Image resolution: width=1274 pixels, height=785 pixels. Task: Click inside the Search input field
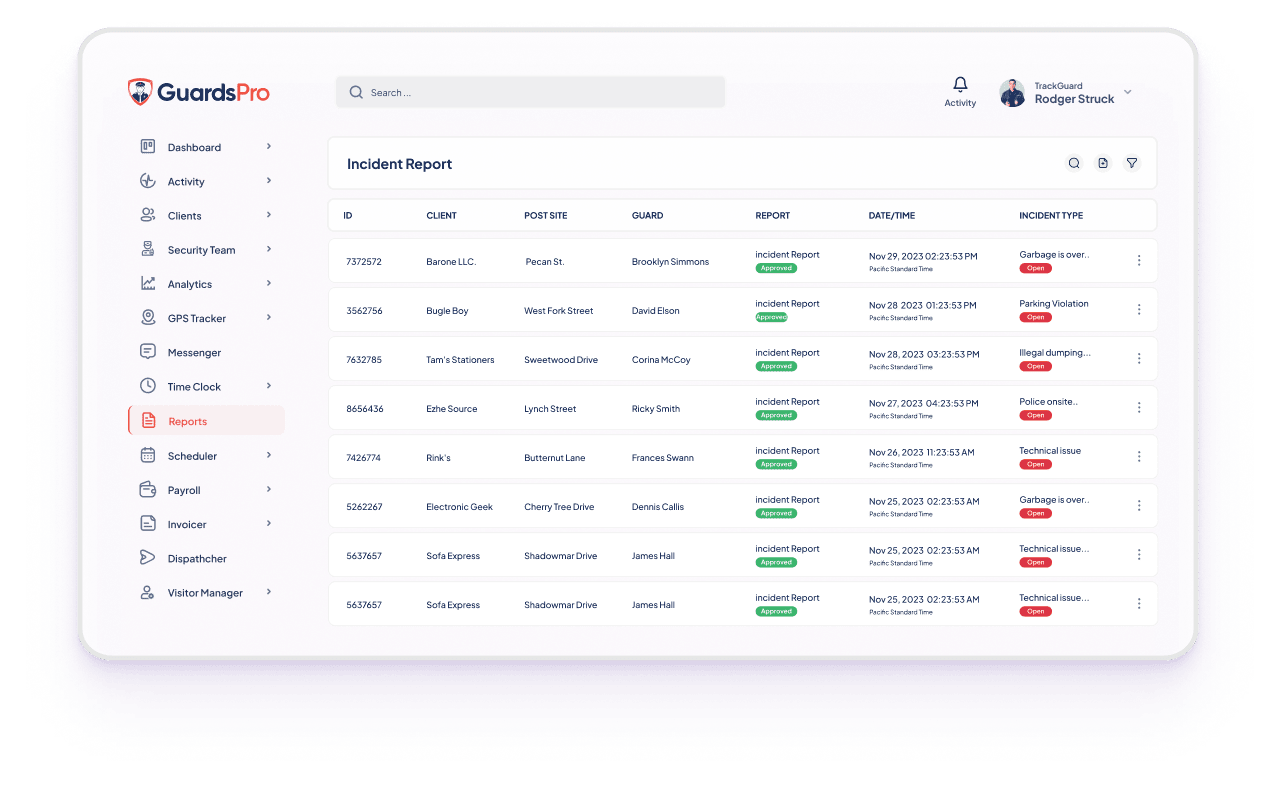[530, 91]
